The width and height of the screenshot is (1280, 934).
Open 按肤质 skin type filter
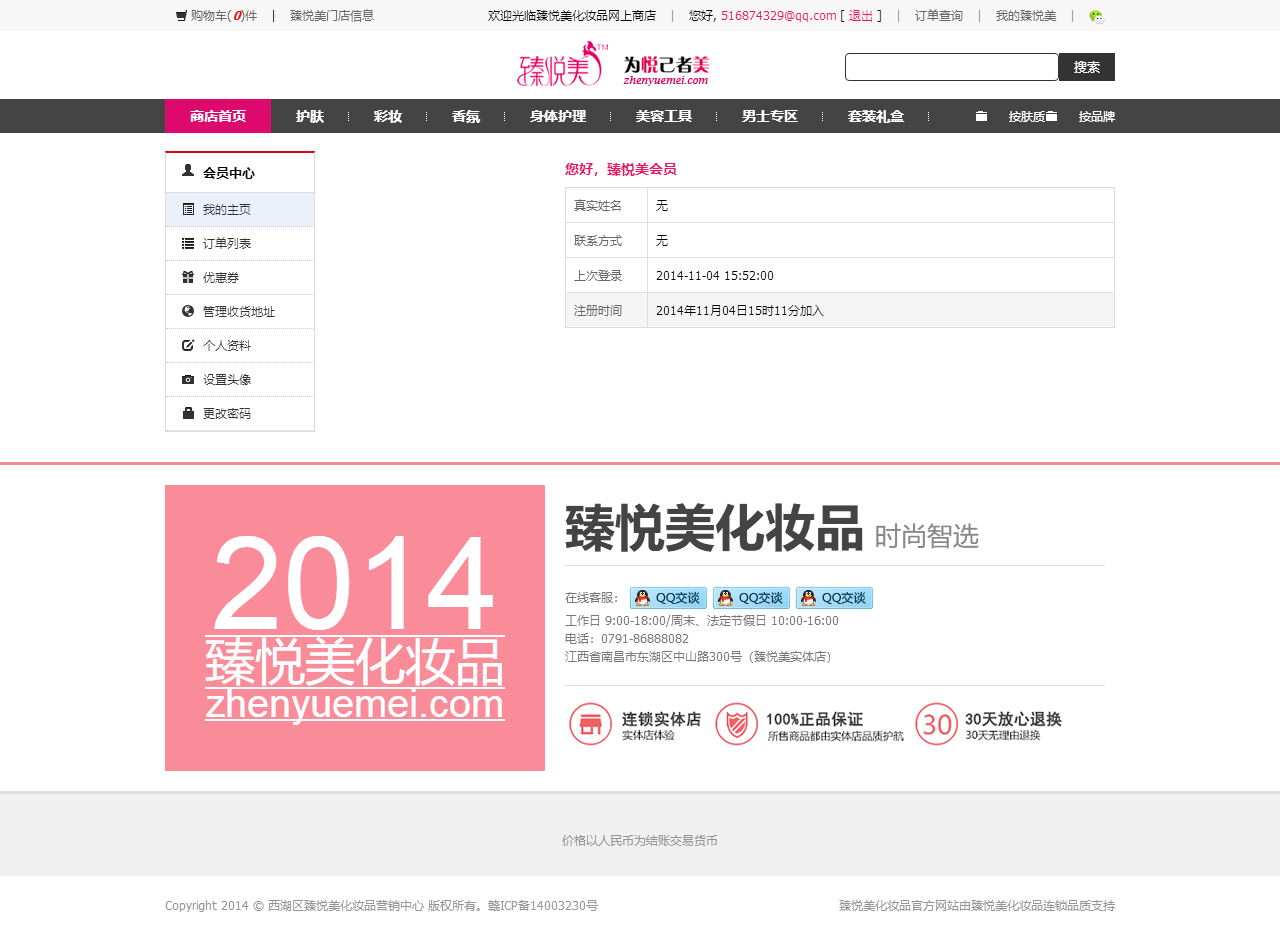[1026, 117]
